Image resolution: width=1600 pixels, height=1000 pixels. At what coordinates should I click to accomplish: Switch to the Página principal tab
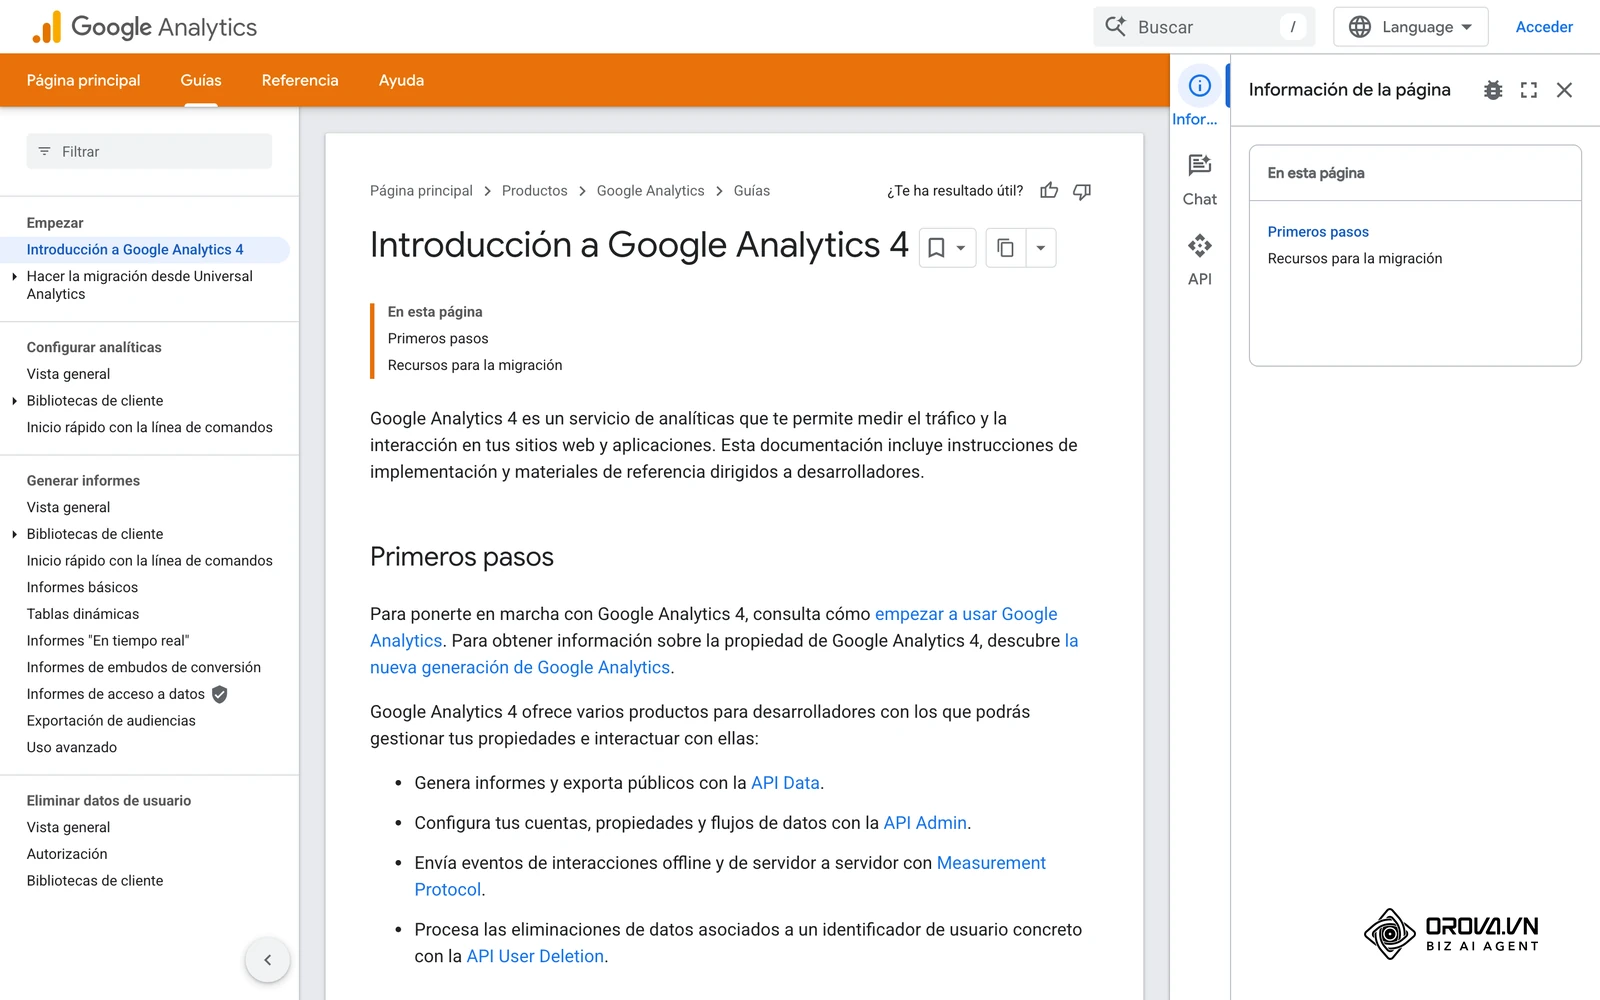(83, 80)
